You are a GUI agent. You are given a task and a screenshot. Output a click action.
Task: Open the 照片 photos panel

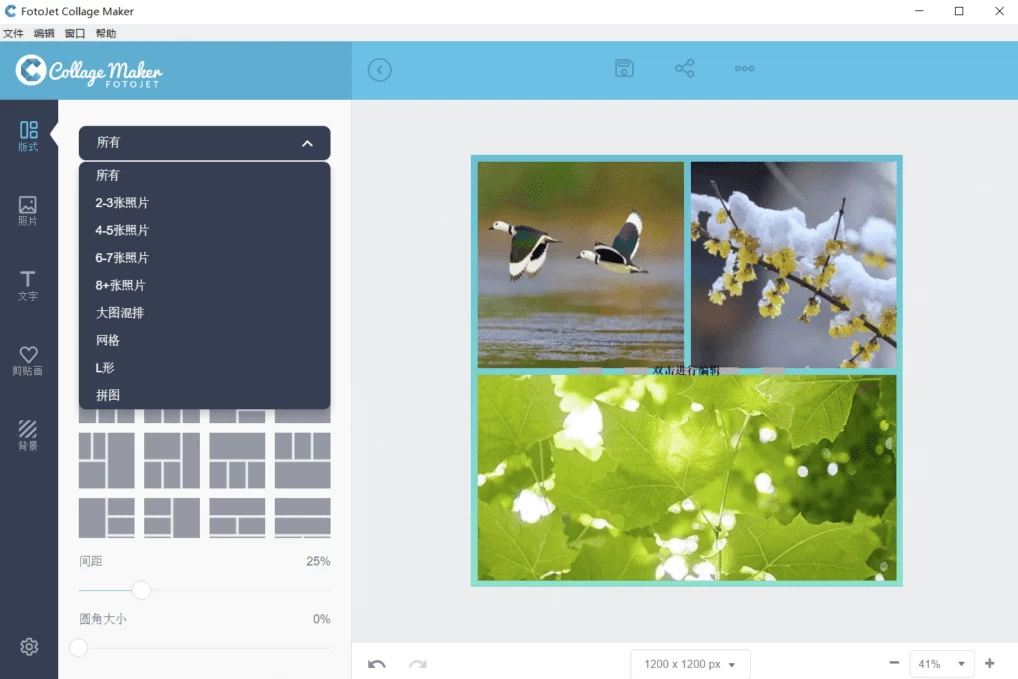27,211
